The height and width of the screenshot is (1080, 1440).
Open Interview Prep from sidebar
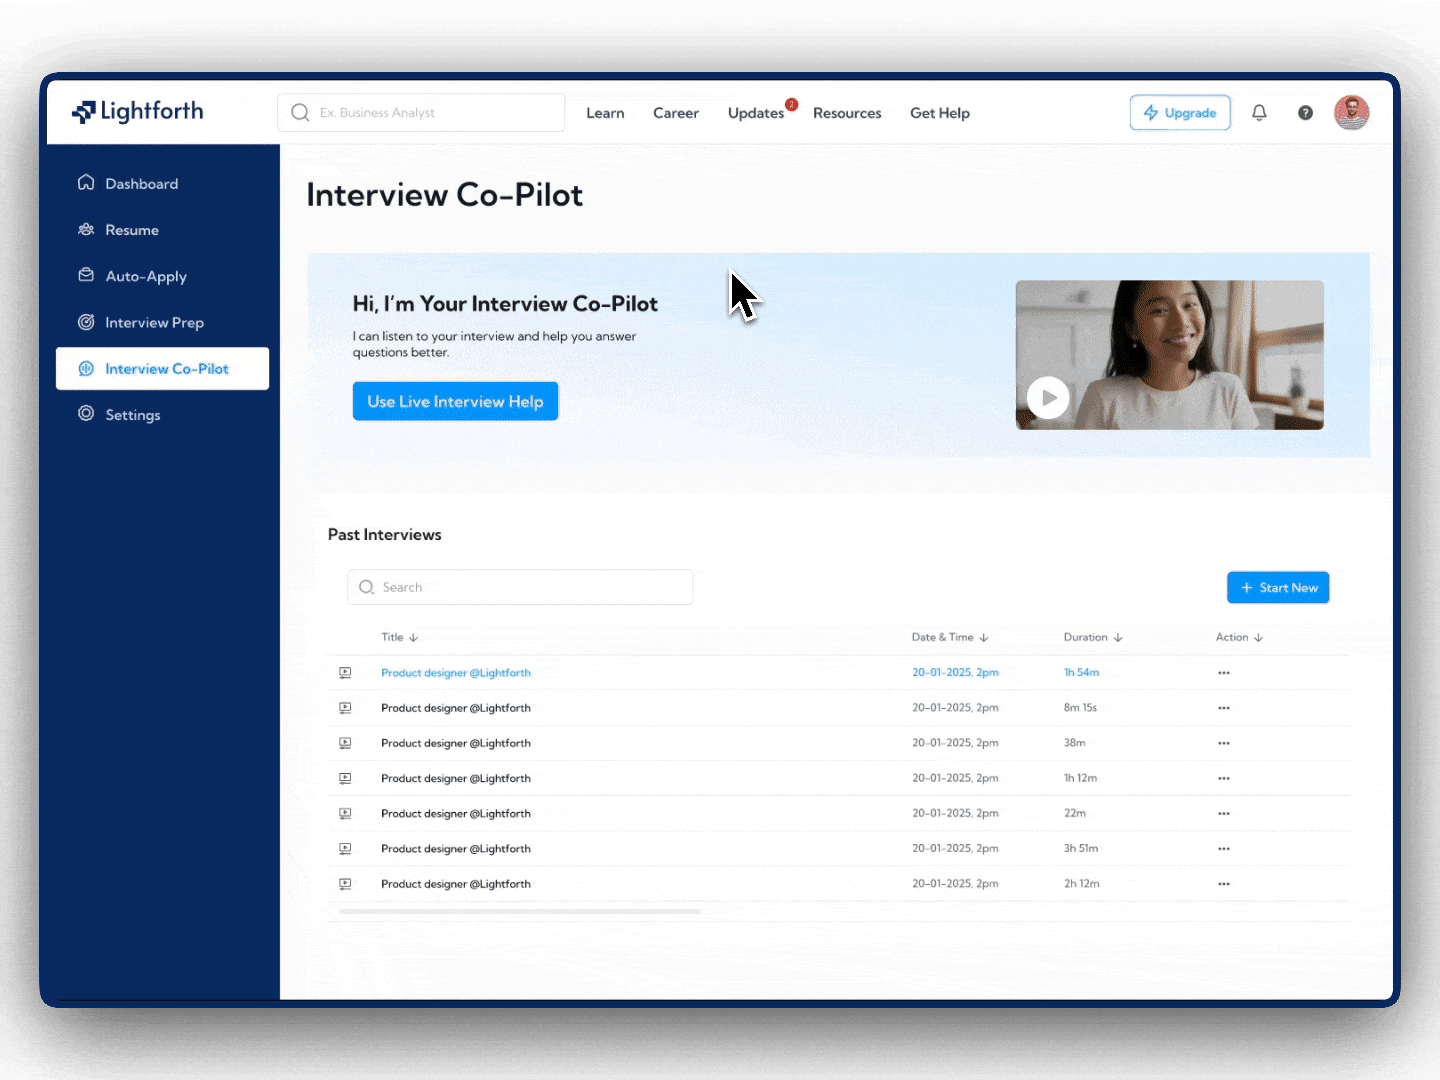pyautogui.click(x=154, y=323)
